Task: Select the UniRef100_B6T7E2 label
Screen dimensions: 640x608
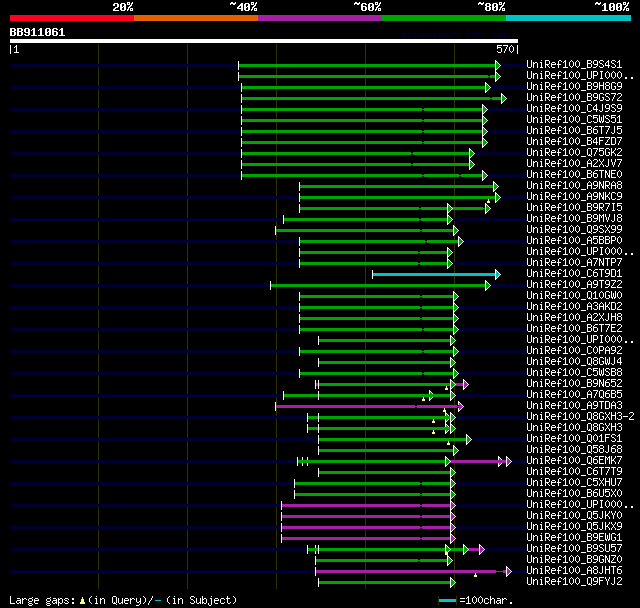Action: click(574, 329)
